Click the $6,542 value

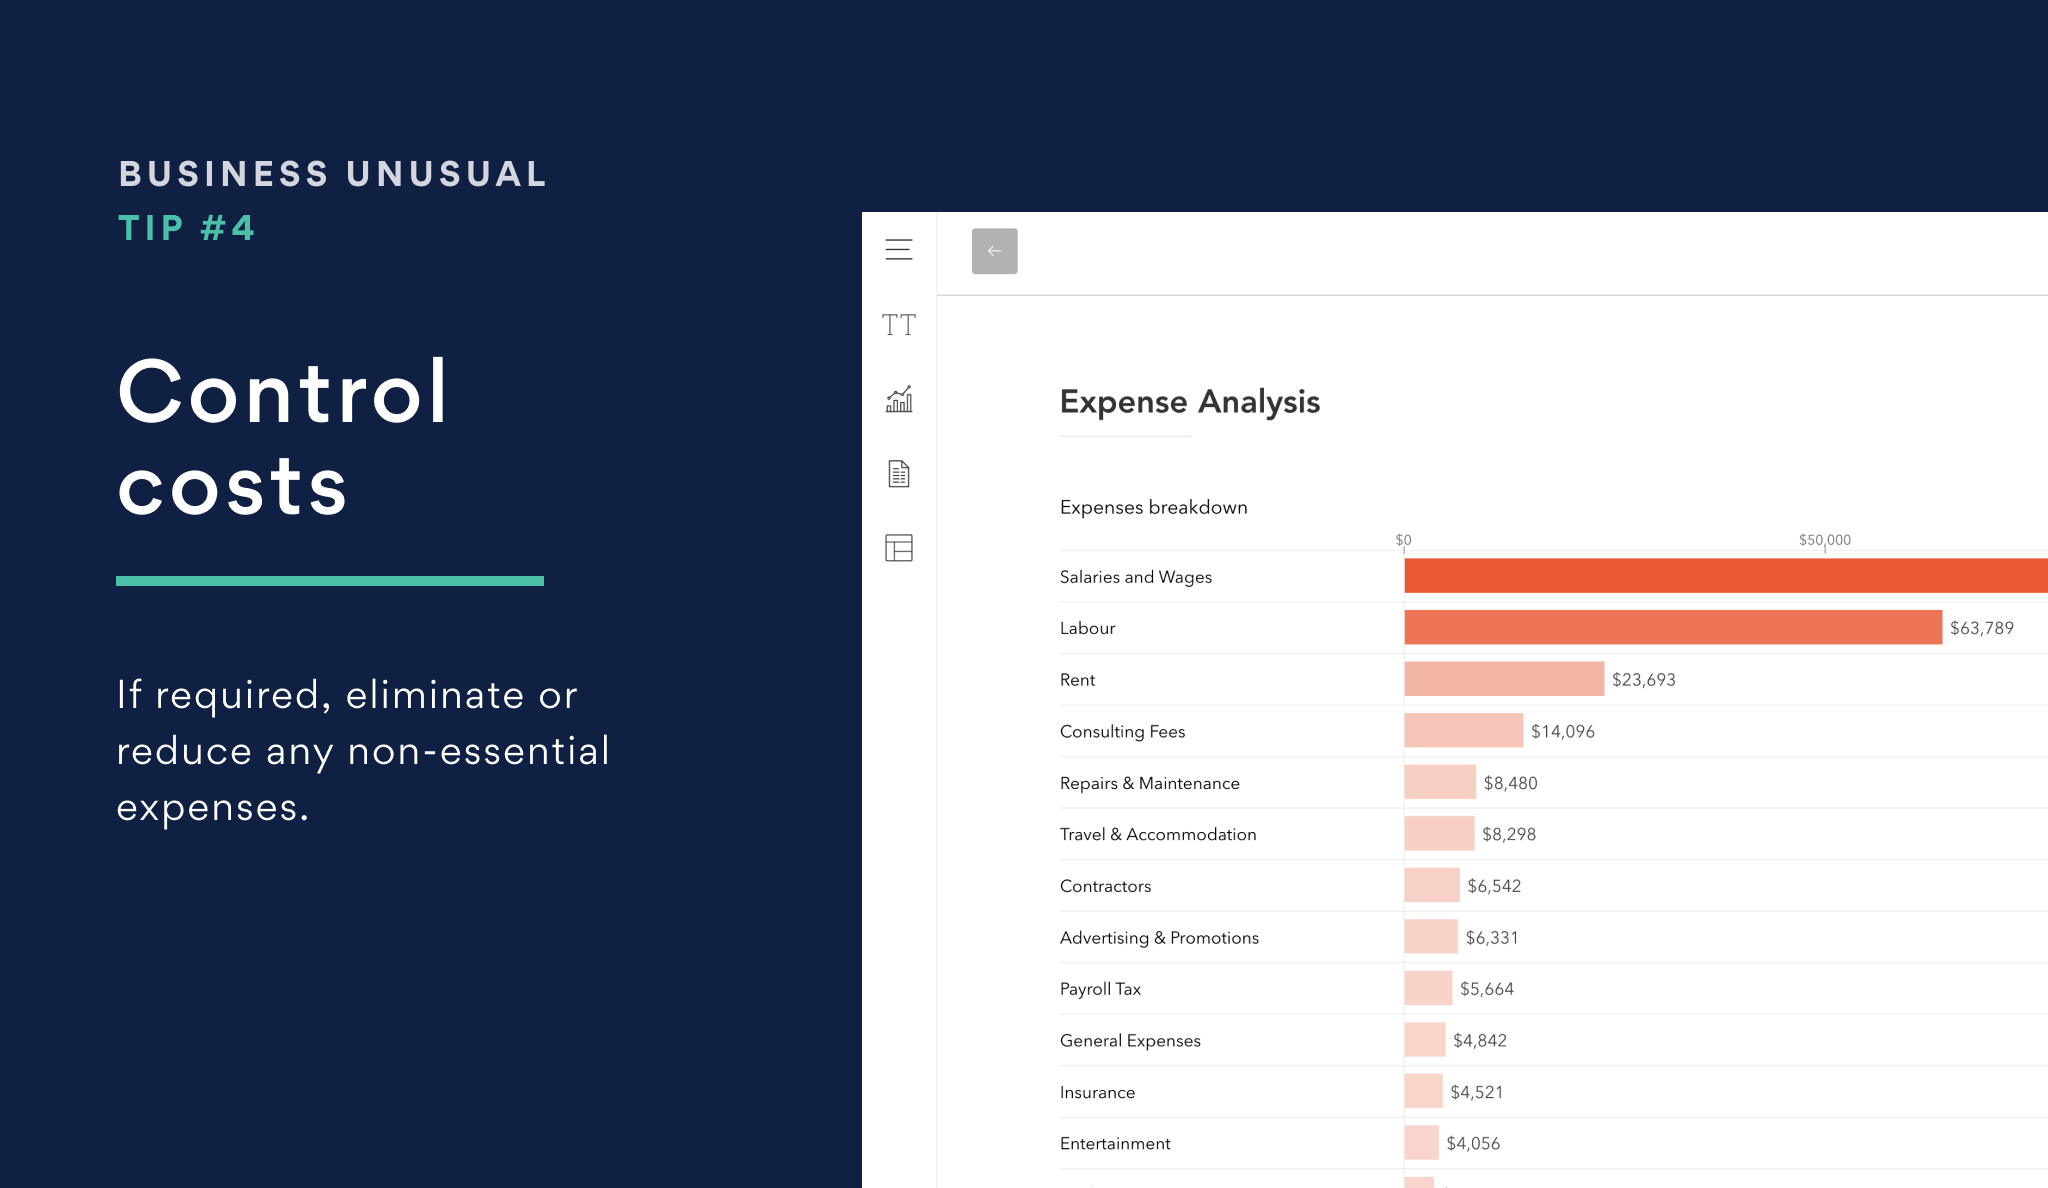tap(1494, 886)
